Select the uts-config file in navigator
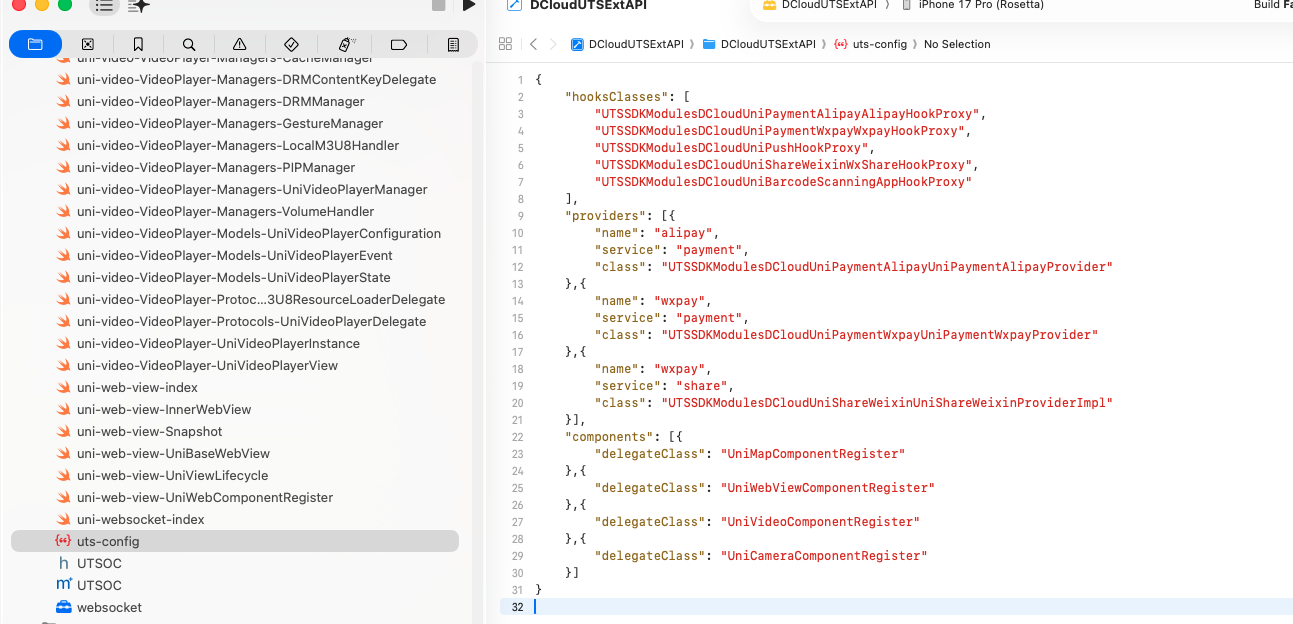The width and height of the screenshot is (1293, 624). (235, 541)
